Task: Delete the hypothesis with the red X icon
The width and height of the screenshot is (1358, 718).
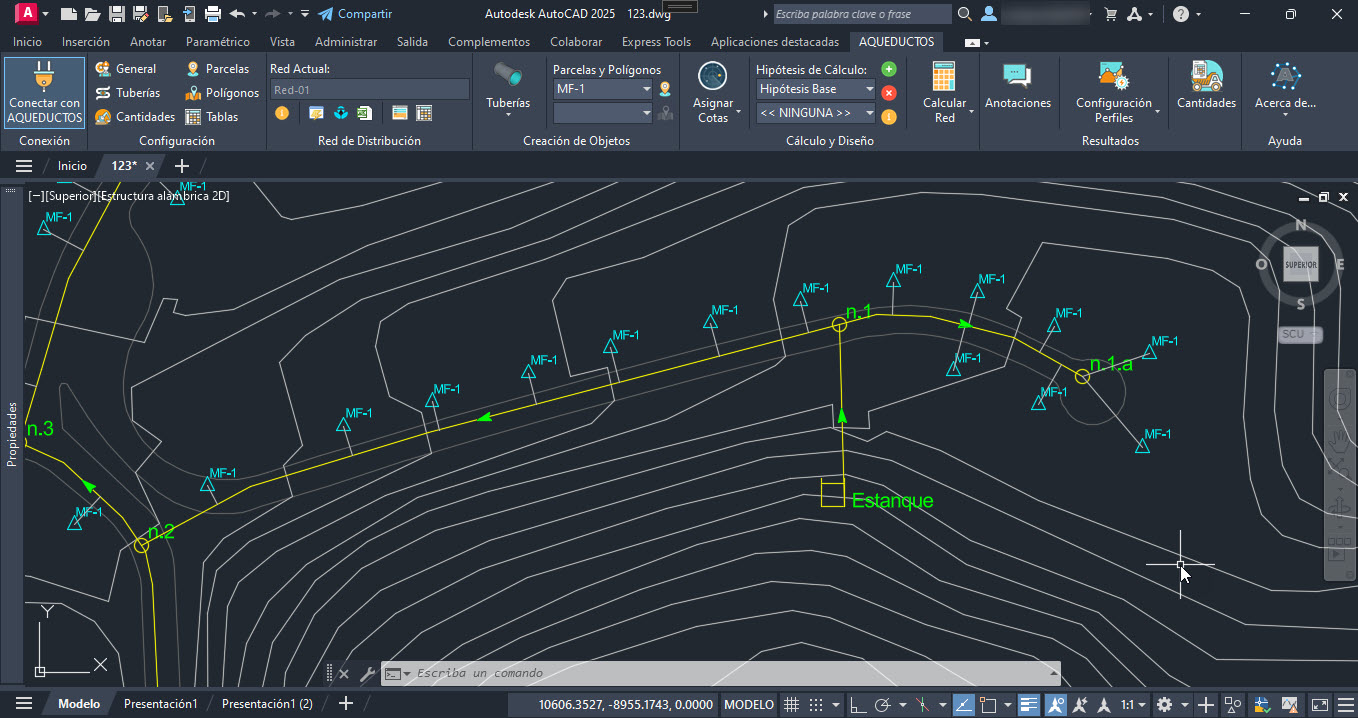Action: [x=888, y=93]
